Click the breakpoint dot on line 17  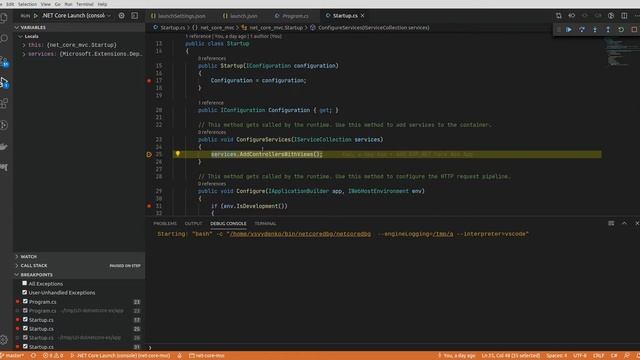[149, 81]
